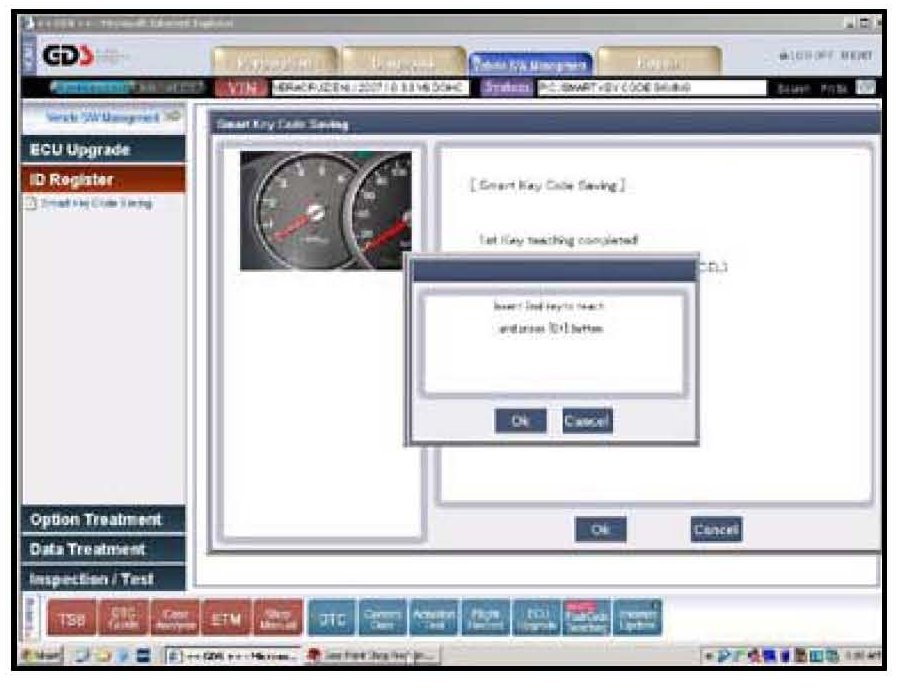Open the TSB toolbar icon
Image resolution: width=913 pixels, height=691 pixels.
(x=79, y=618)
